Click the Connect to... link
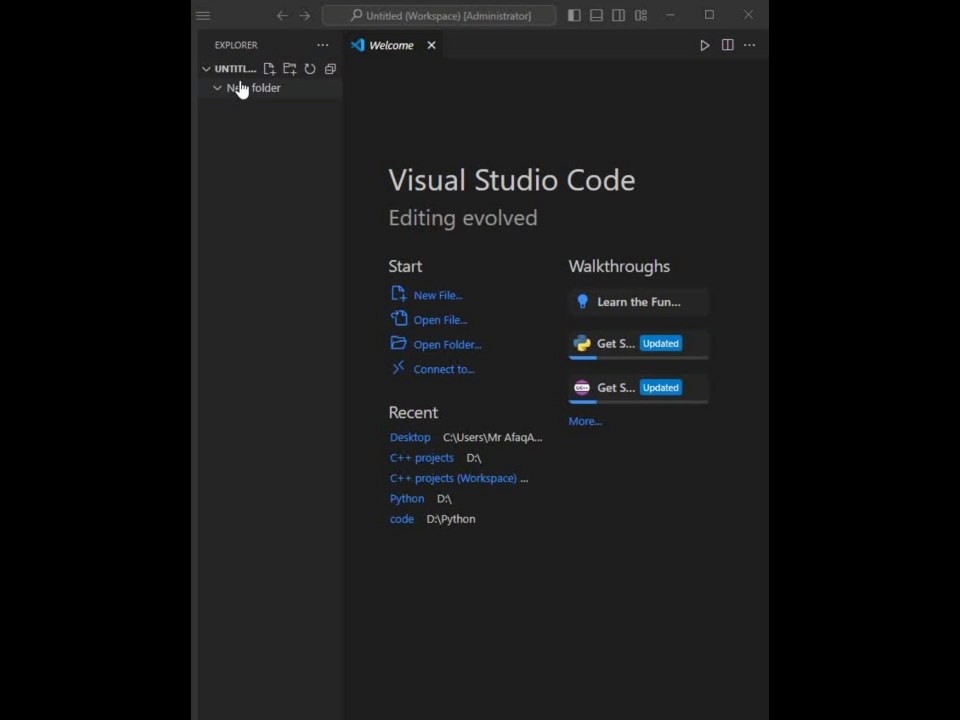 [x=444, y=369]
